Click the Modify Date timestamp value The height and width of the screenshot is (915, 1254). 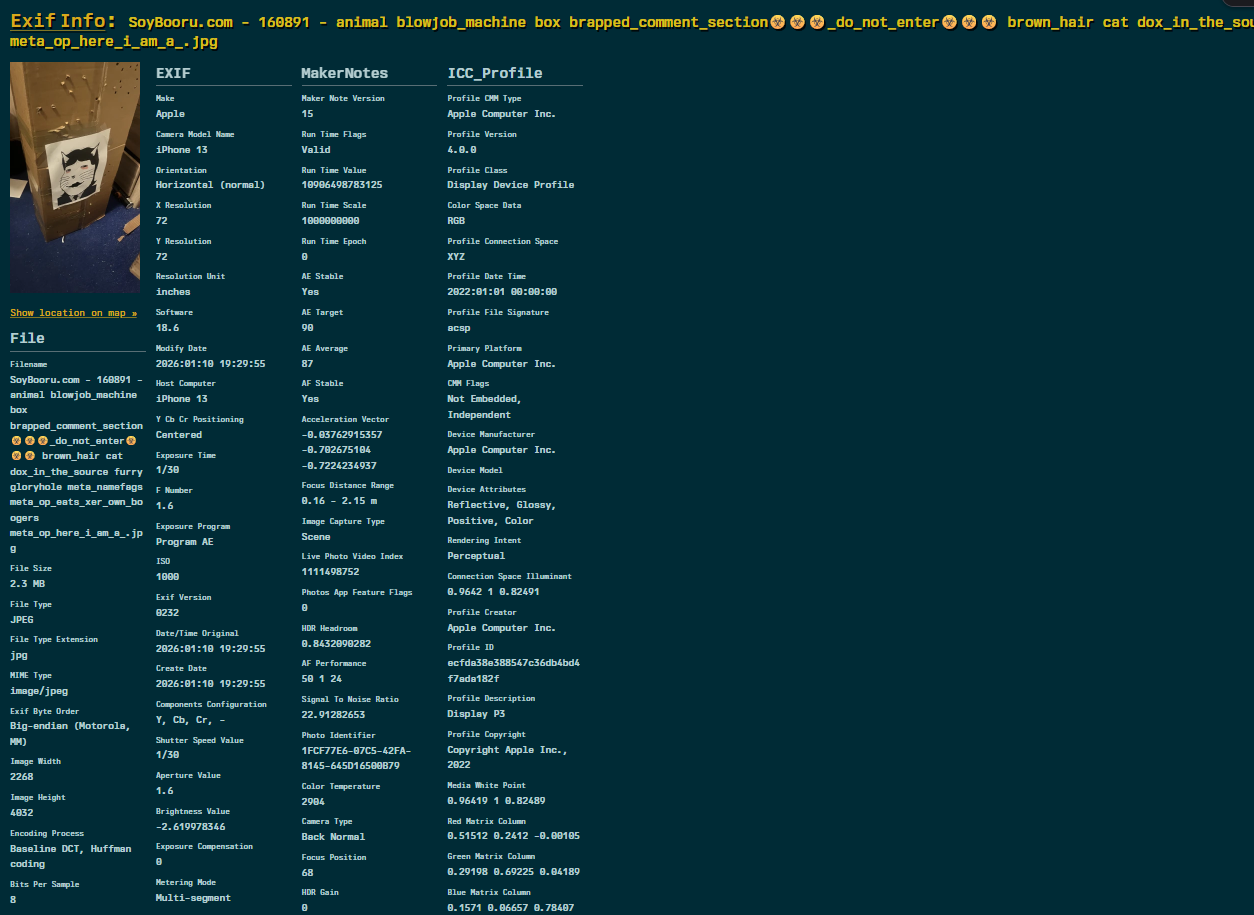click(210, 364)
